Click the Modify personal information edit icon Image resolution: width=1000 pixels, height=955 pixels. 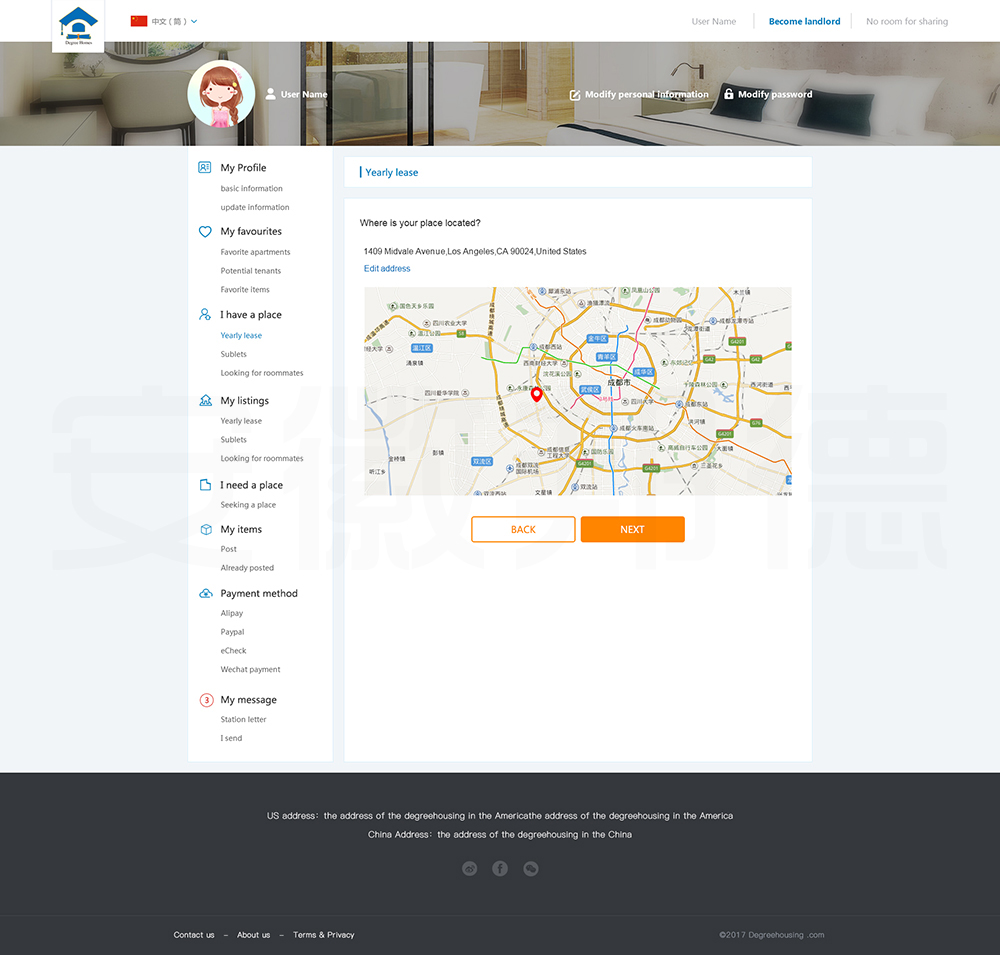575,95
